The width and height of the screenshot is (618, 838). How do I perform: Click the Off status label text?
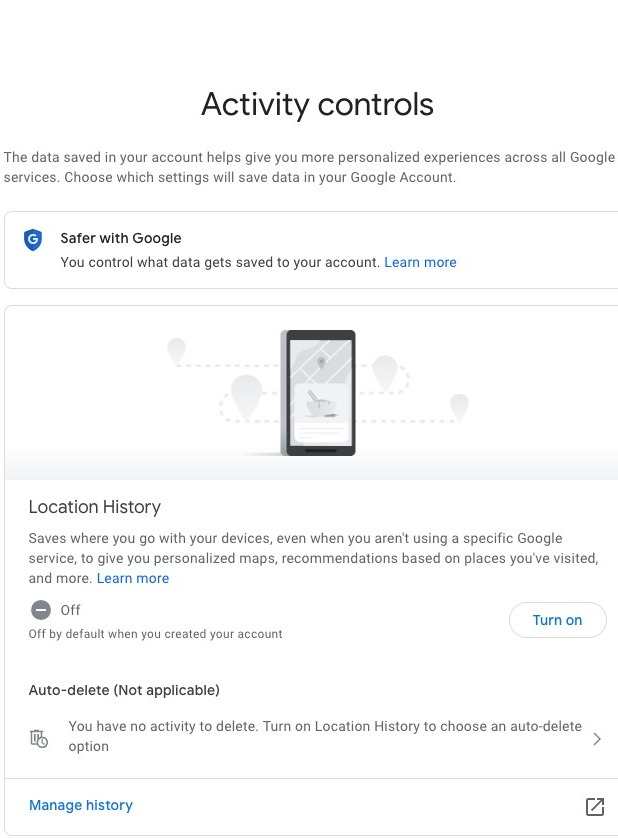(x=70, y=610)
